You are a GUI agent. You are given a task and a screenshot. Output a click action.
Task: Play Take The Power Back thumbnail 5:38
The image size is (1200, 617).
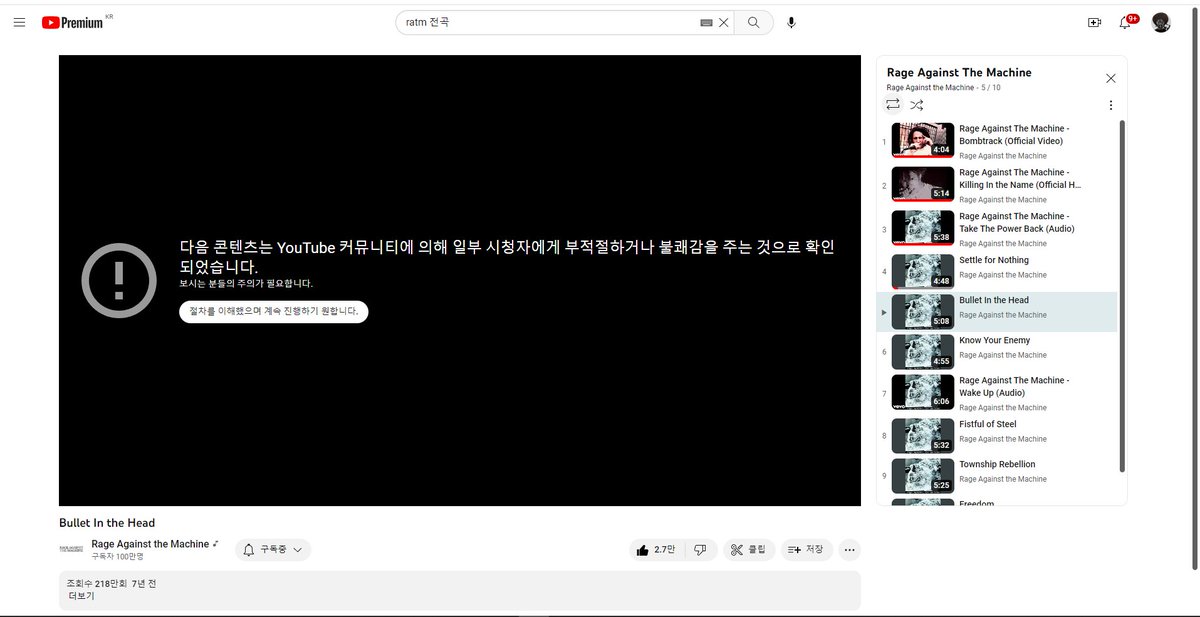pos(923,228)
